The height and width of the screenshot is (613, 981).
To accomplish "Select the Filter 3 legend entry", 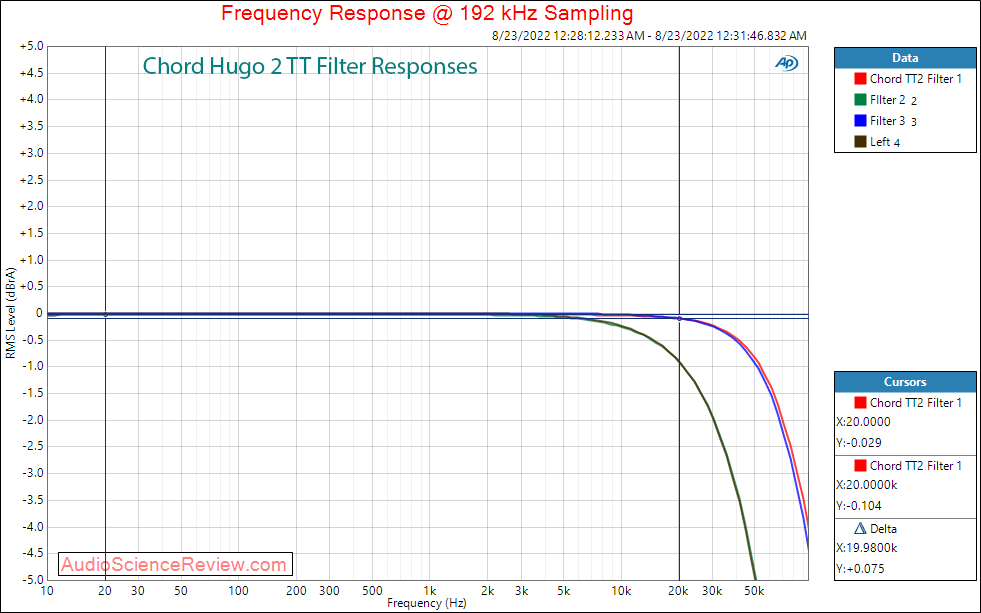I will (x=886, y=121).
